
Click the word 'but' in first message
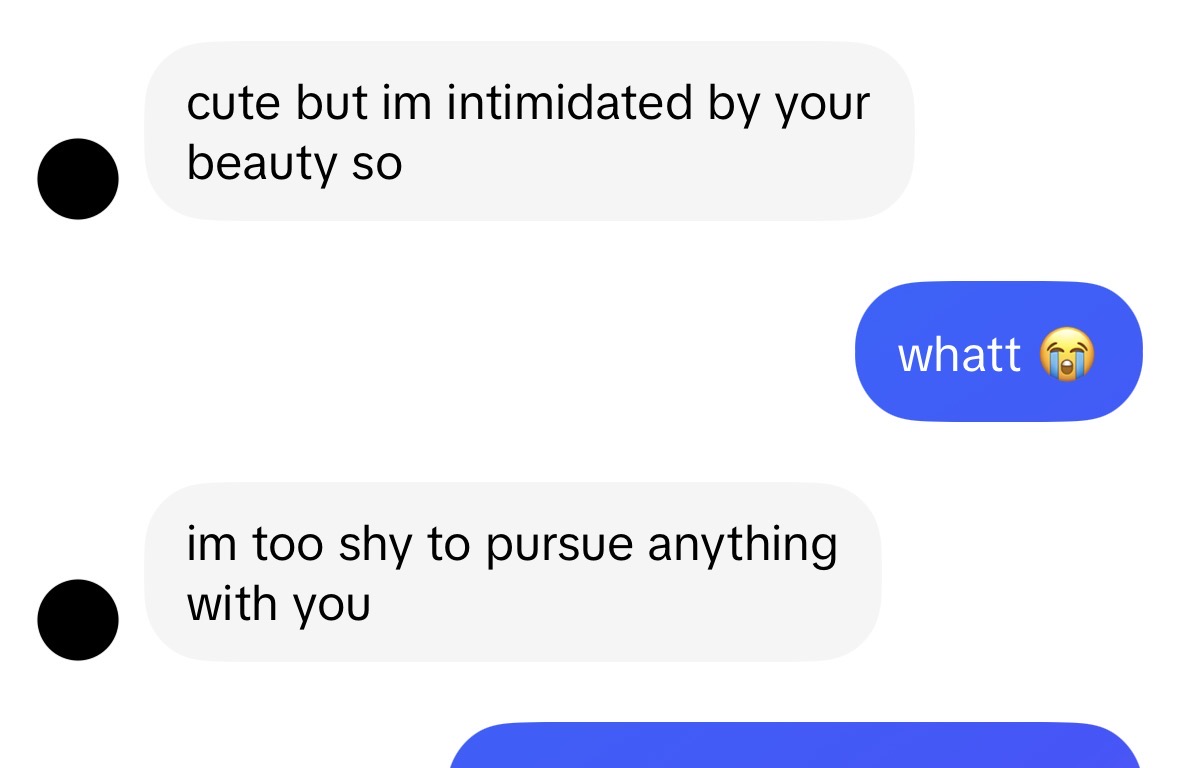332,102
